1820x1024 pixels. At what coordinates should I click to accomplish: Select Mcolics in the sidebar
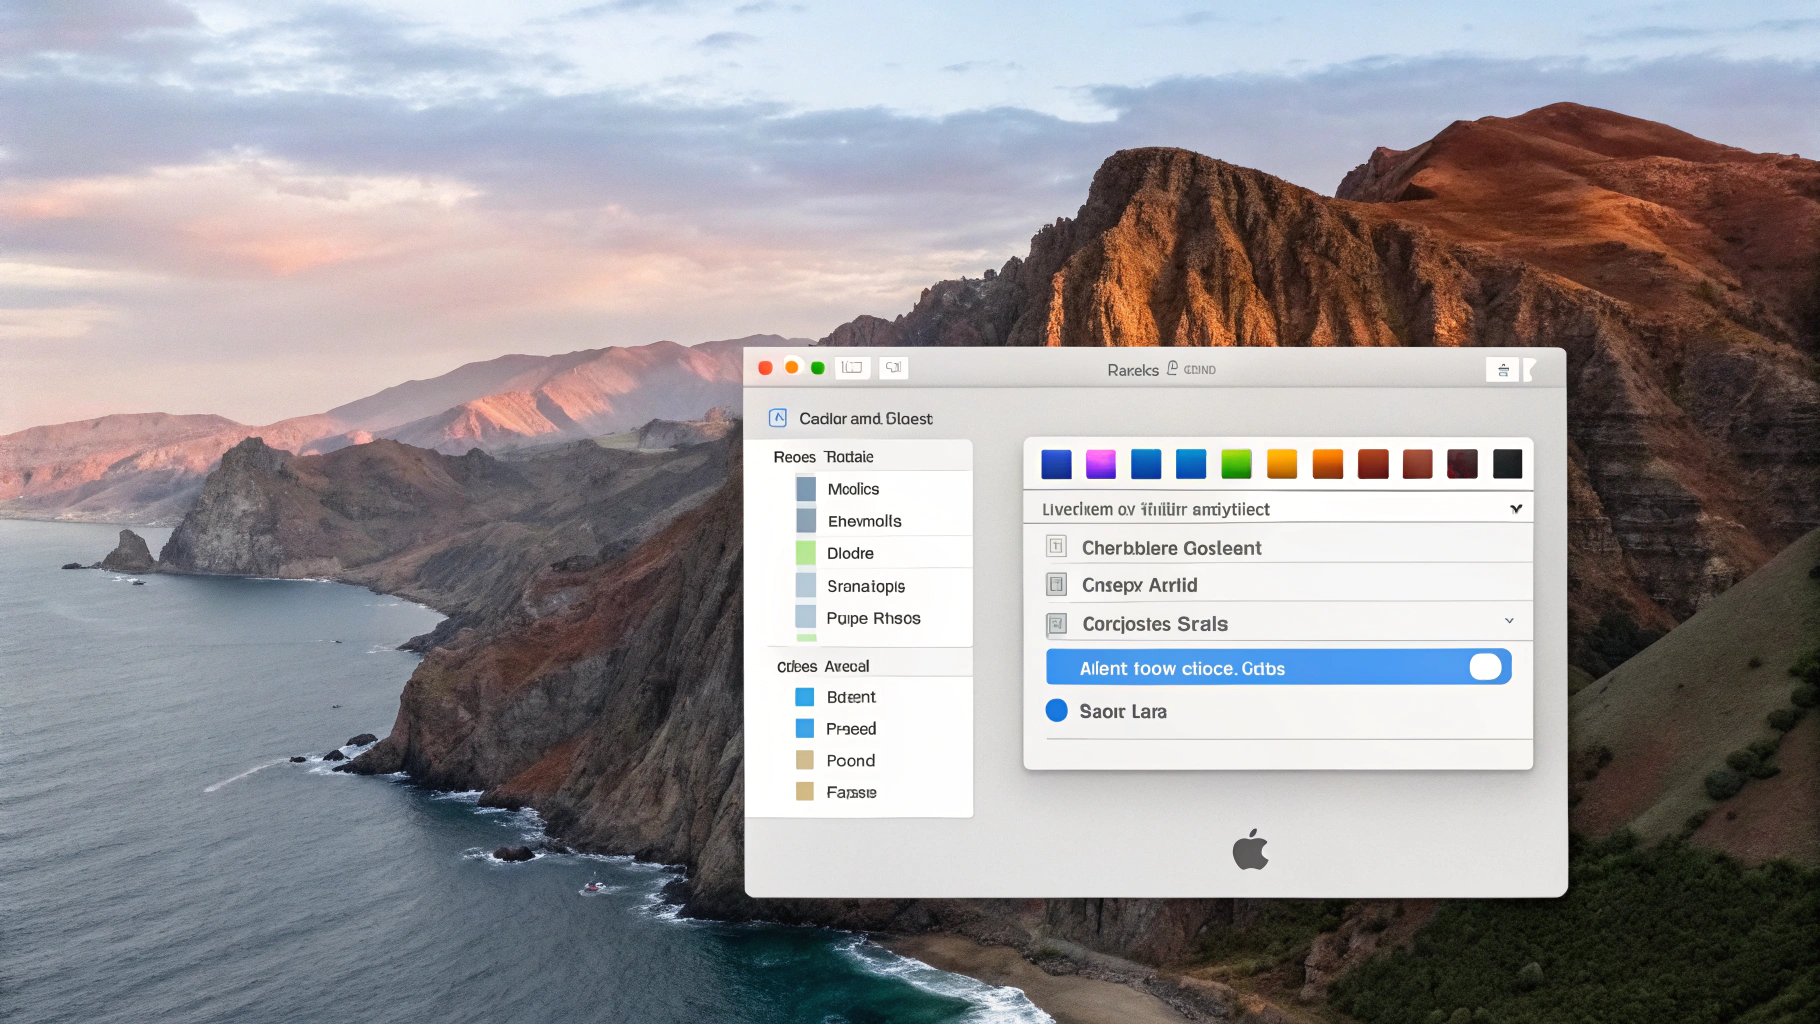coord(853,489)
